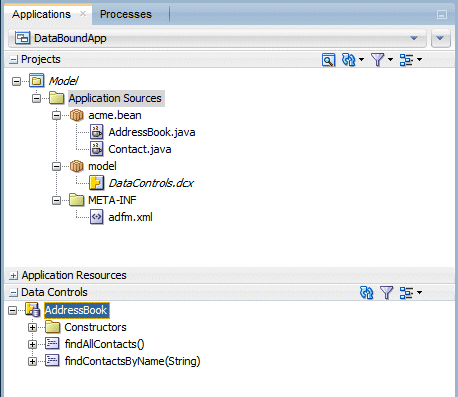Click the Contact.java file icon
Screen dimensions: 458x397
click(97, 149)
